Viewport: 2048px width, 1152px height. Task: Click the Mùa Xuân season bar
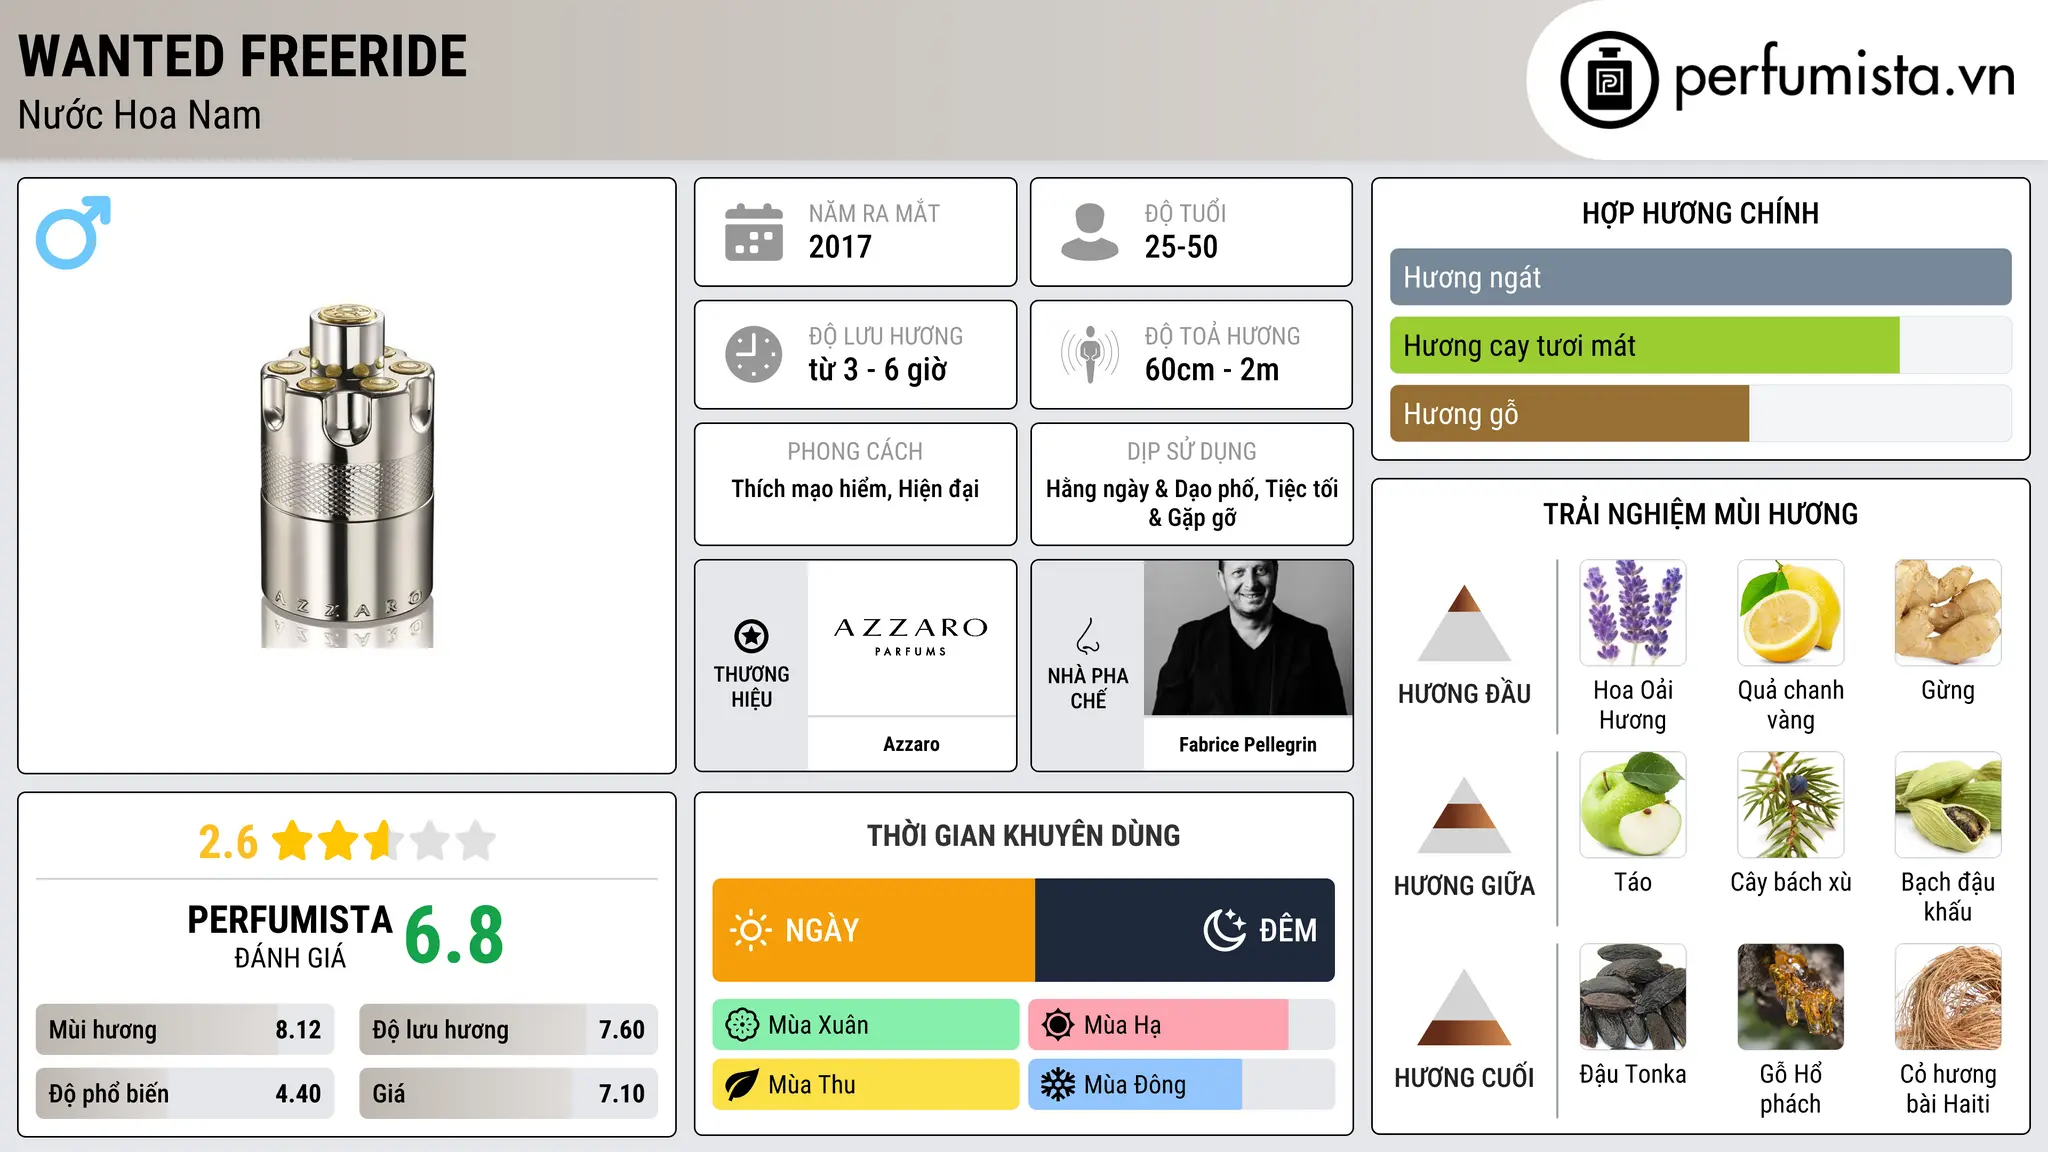[x=866, y=1025]
